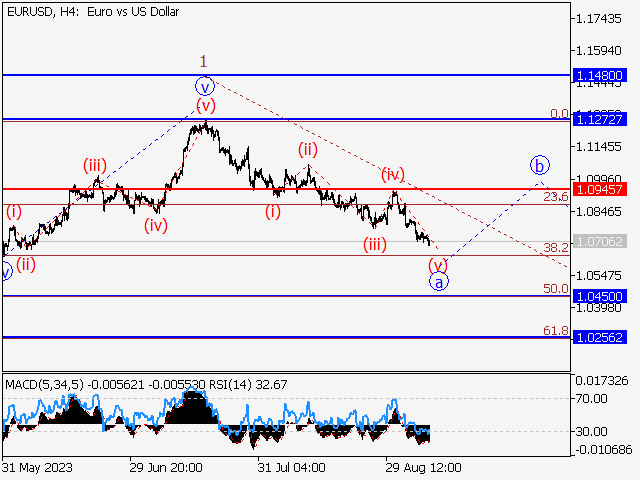The image size is (640, 480).
Task: Click the 1.15940 price axis value
Action: [x=598, y=51]
